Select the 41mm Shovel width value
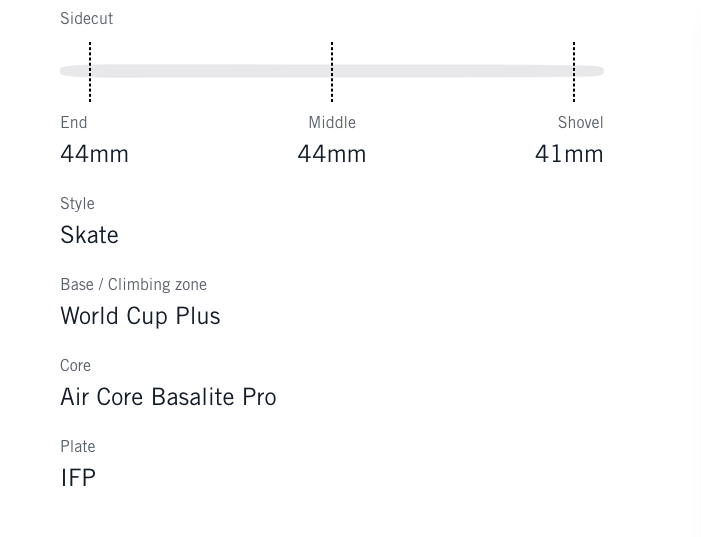Viewport: 701px width, 537px height. click(x=569, y=154)
